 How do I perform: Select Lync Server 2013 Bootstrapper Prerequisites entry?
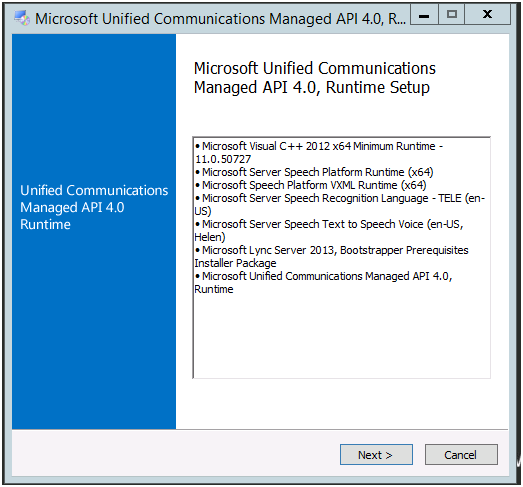(x=332, y=257)
